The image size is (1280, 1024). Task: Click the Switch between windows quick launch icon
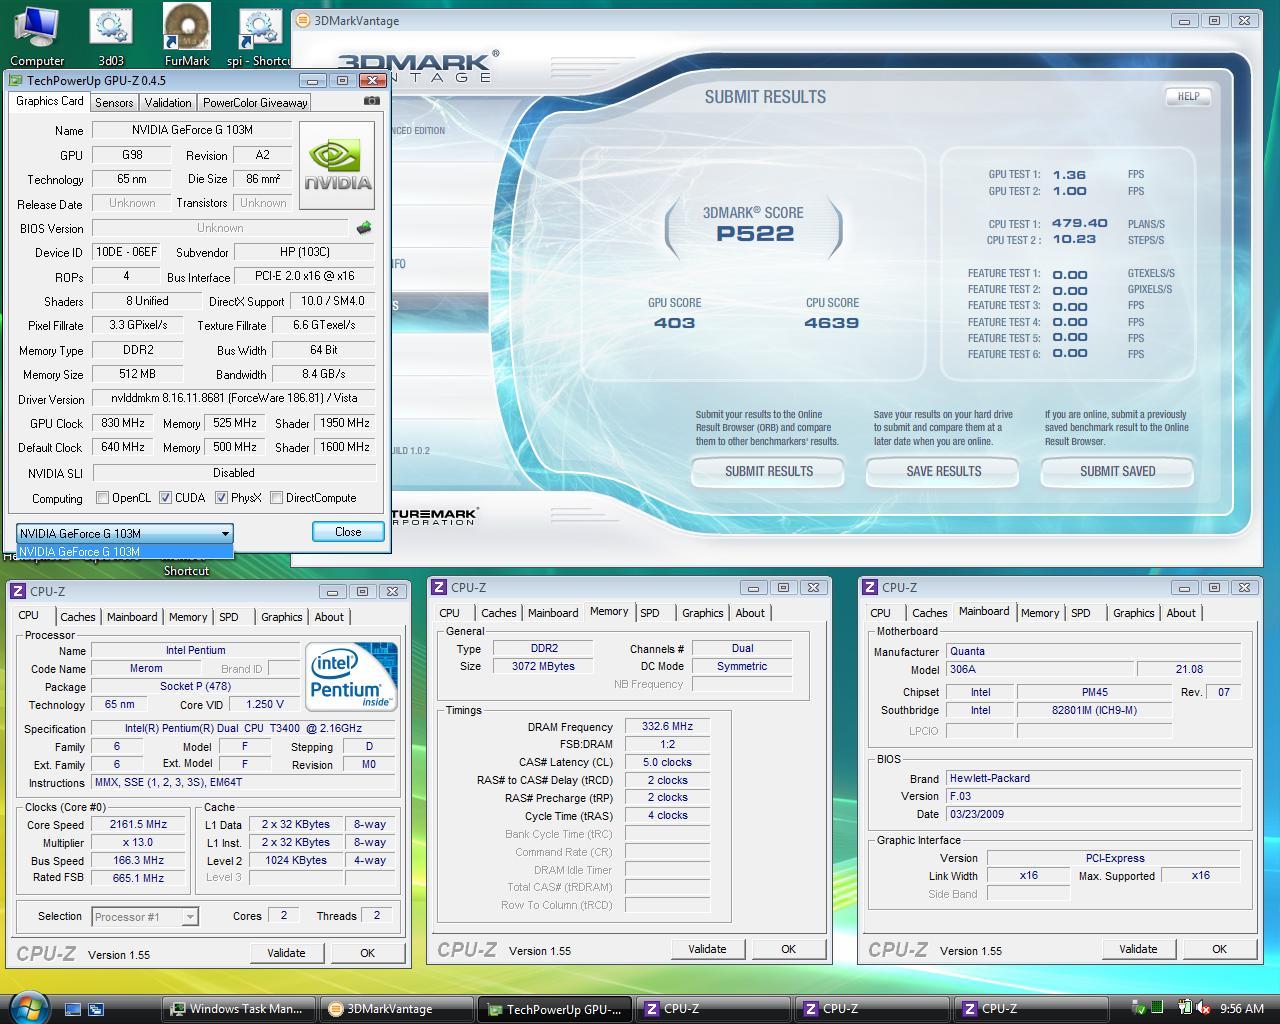(x=96, y=1009)
